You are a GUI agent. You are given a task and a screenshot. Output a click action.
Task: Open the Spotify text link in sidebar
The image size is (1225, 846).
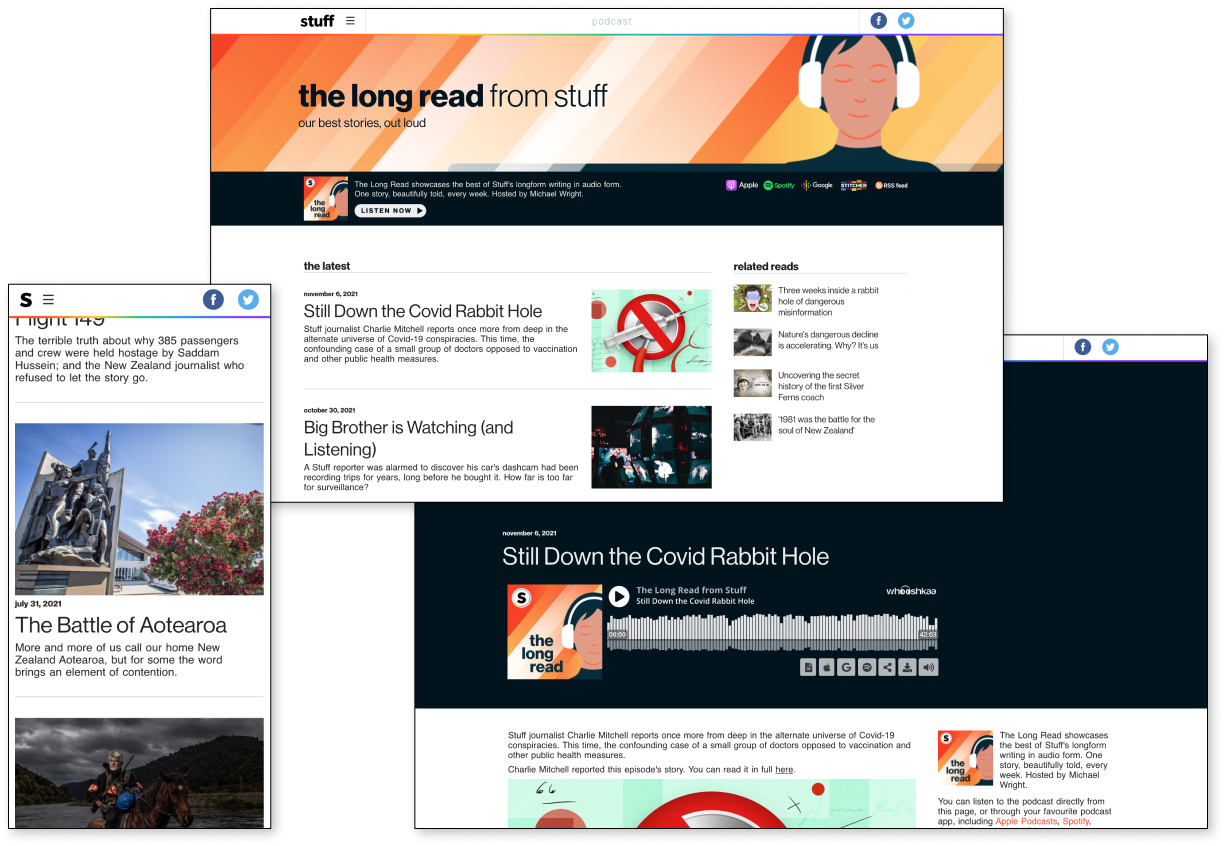[1075, 821]
